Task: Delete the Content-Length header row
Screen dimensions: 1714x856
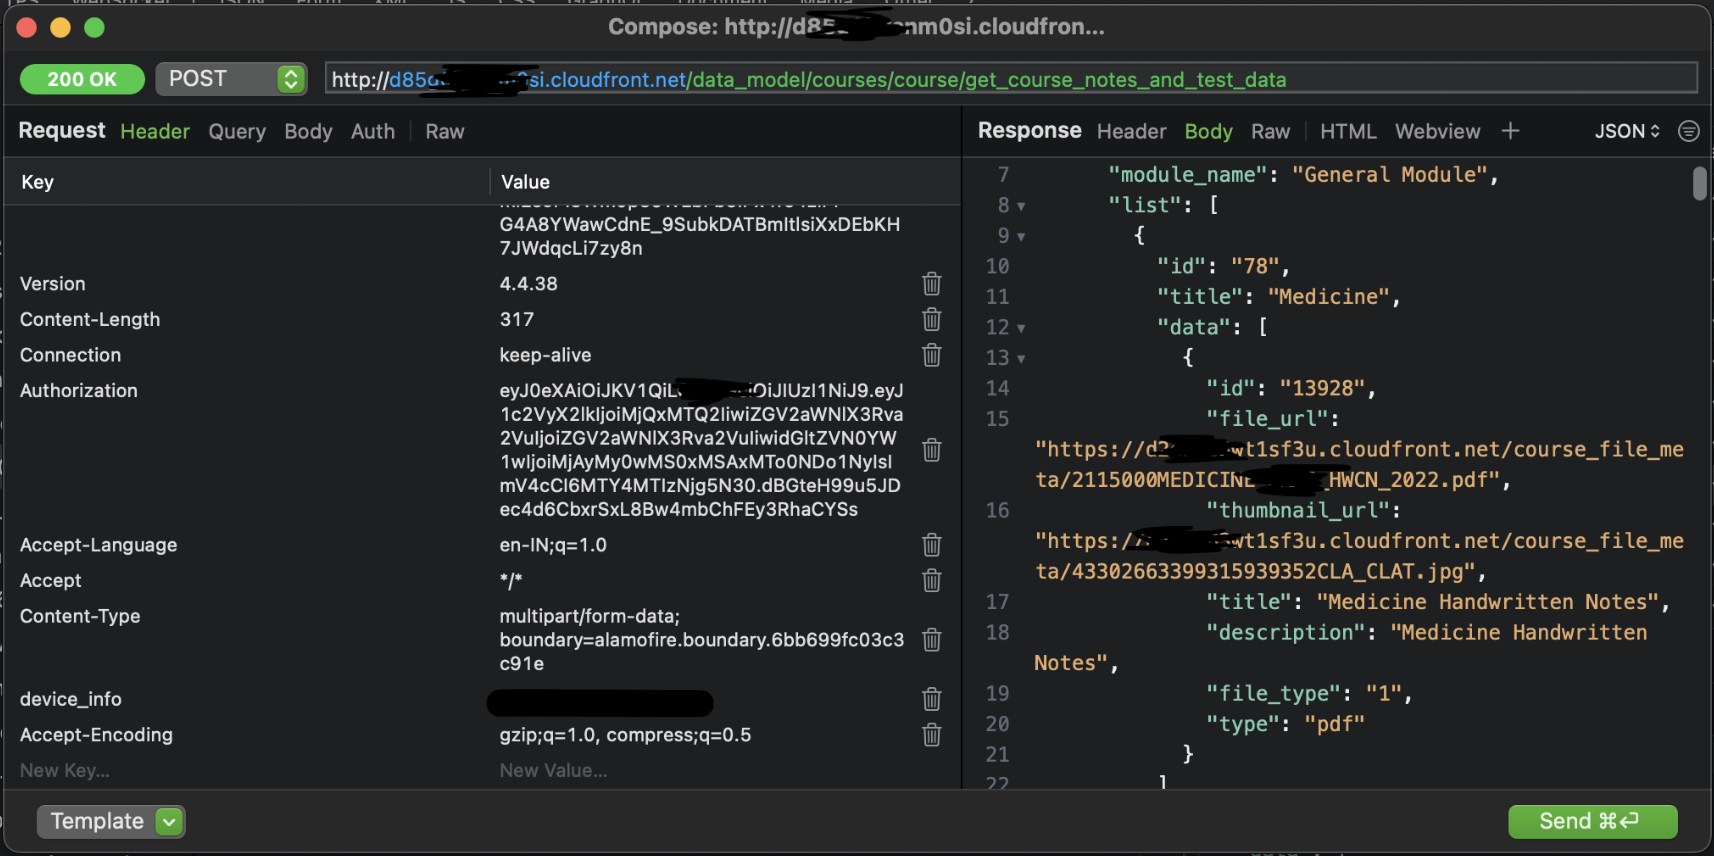Action: tap(931, 320)
